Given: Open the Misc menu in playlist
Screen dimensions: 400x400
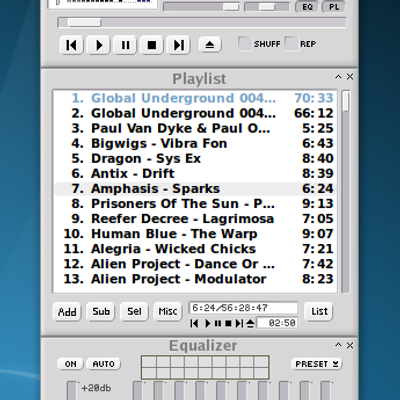Looking at the screenshot, I should tap(168, 312).
